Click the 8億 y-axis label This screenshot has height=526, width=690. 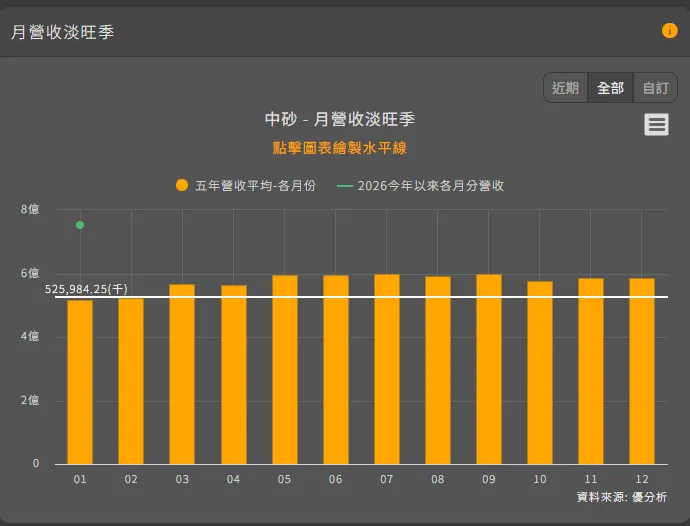[x=30, y=210]
